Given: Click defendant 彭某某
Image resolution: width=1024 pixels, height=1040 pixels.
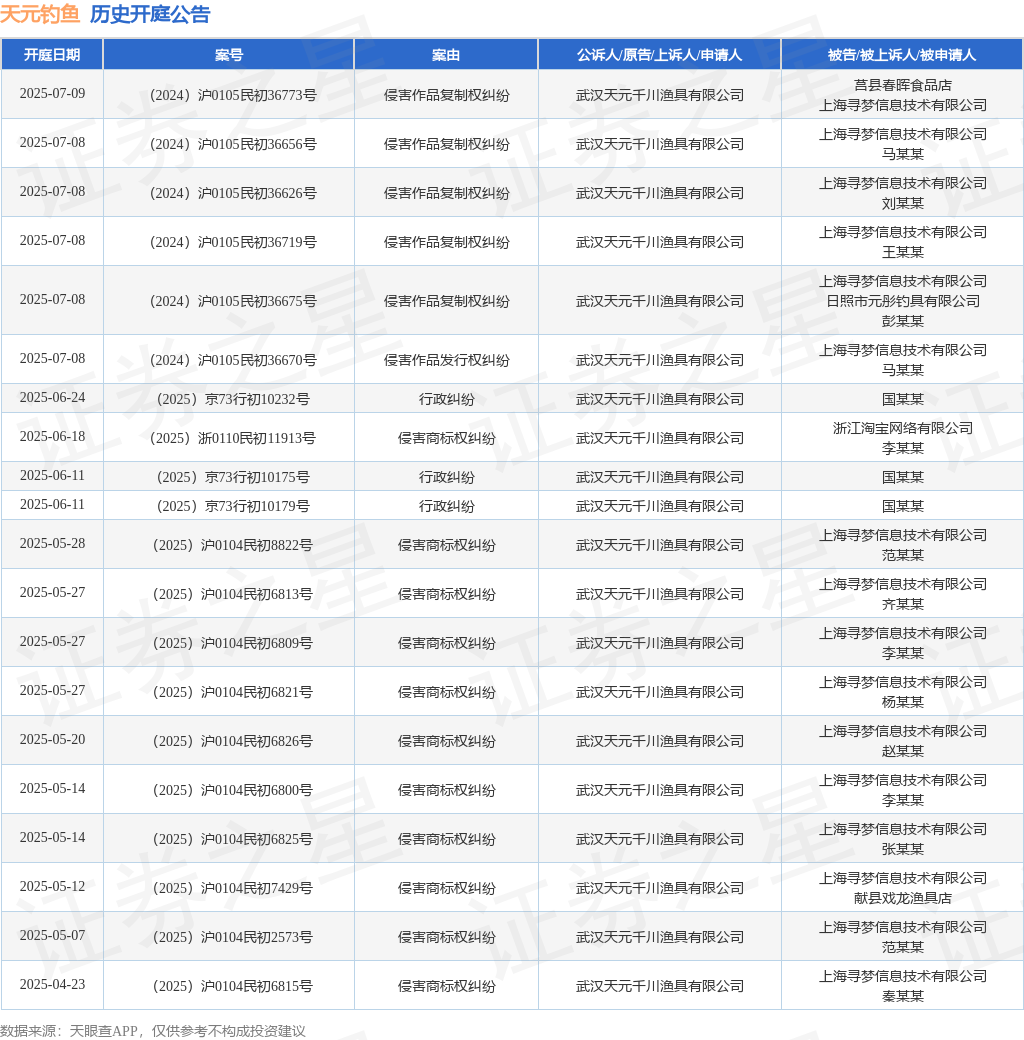Looking at the screenshot, I should tap(903, 321).
